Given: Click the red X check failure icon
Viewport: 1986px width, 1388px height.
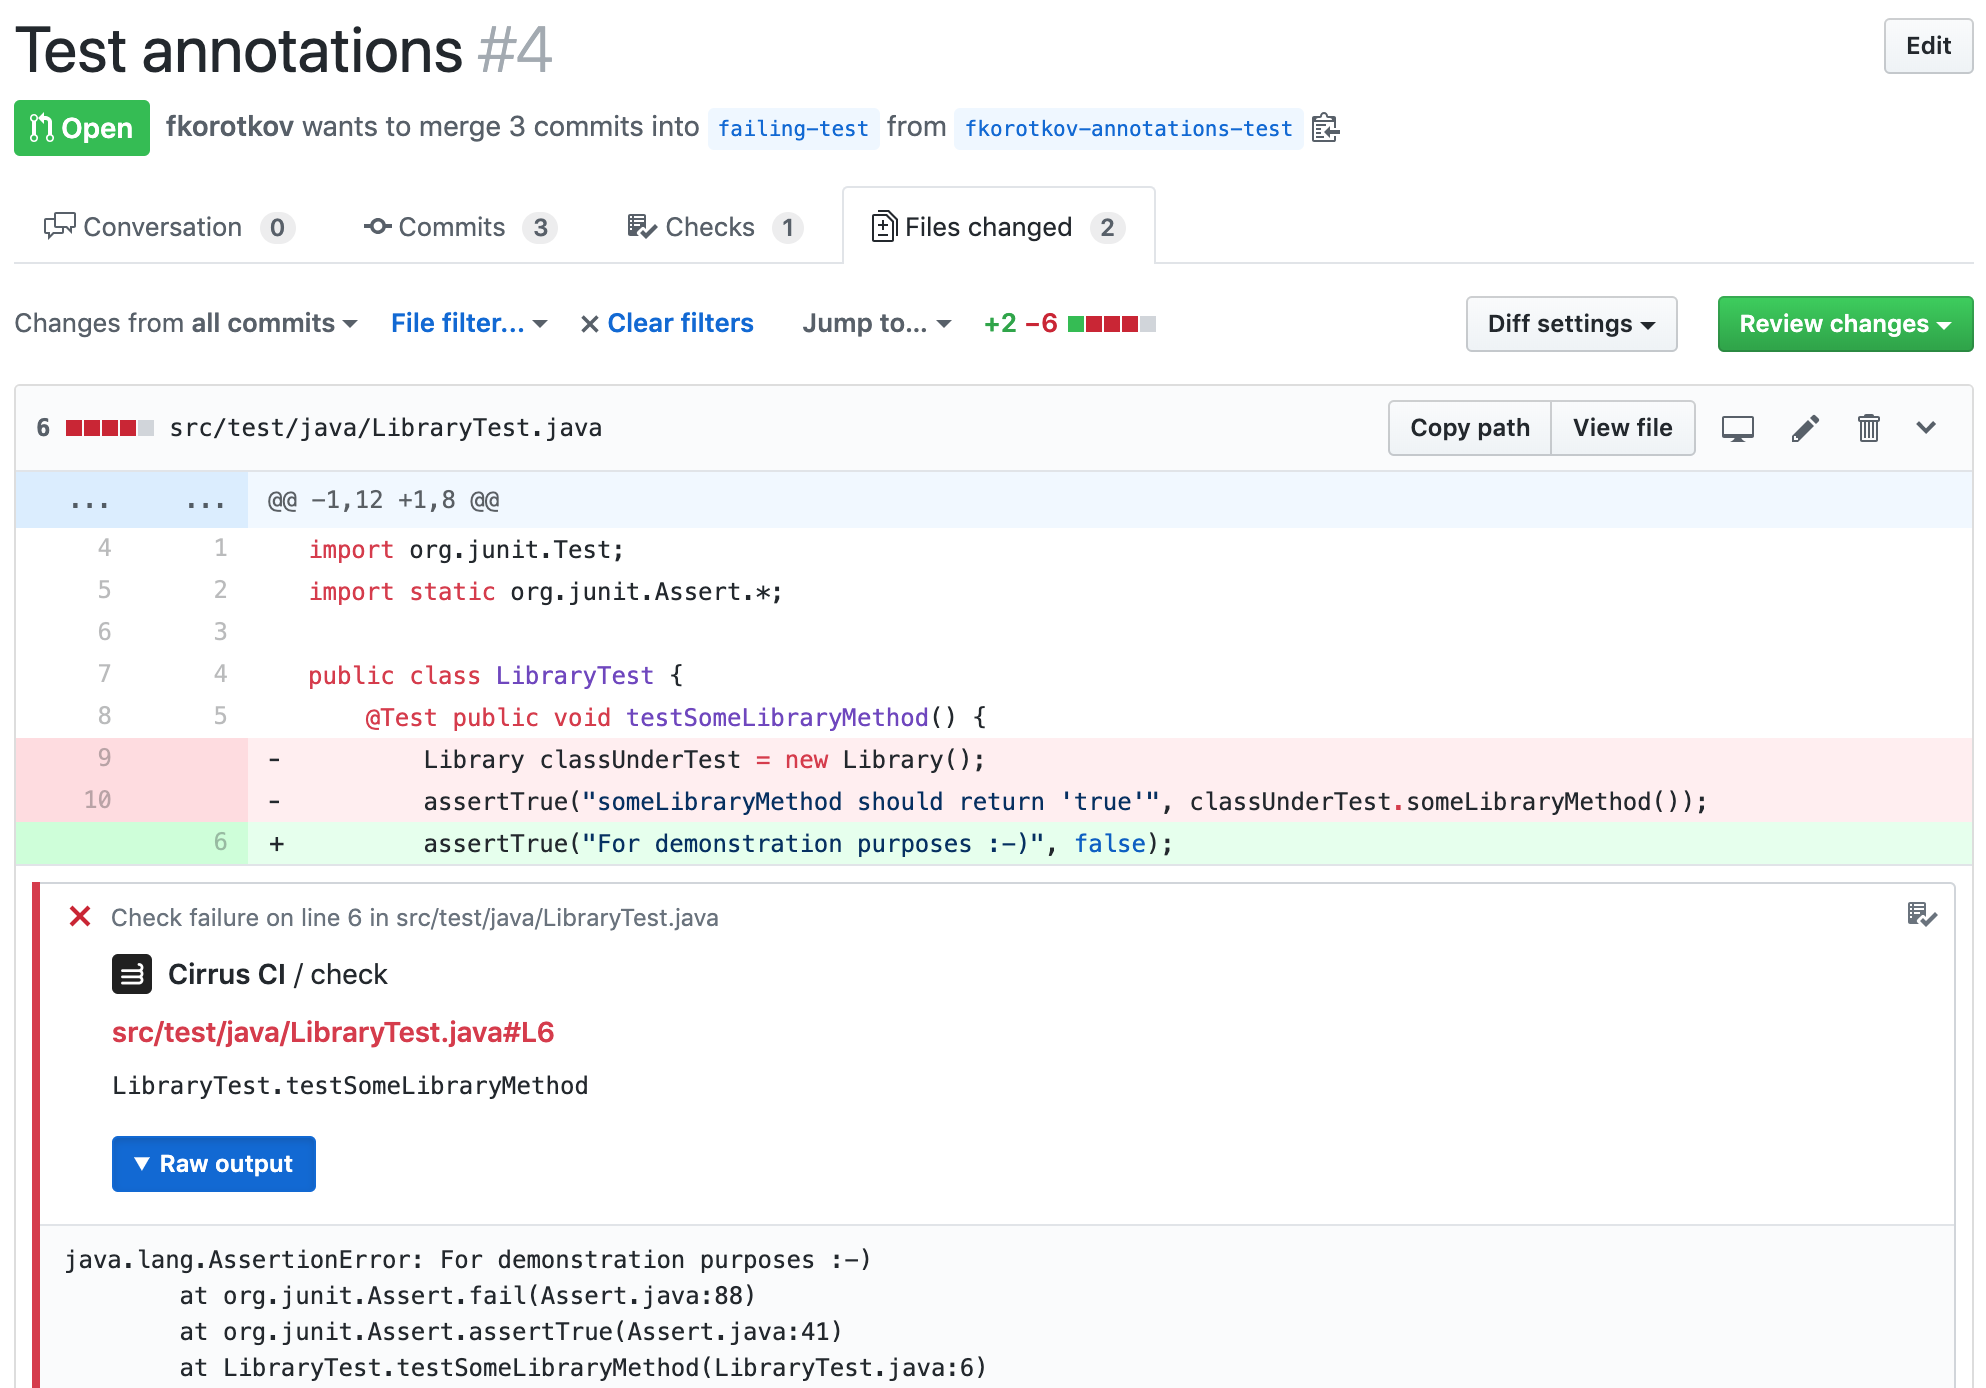Looking at the screenshot, I should pos(80,916).
